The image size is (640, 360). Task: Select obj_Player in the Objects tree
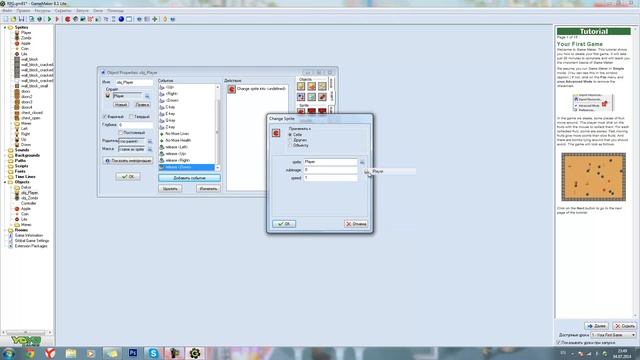pos(29,193)
